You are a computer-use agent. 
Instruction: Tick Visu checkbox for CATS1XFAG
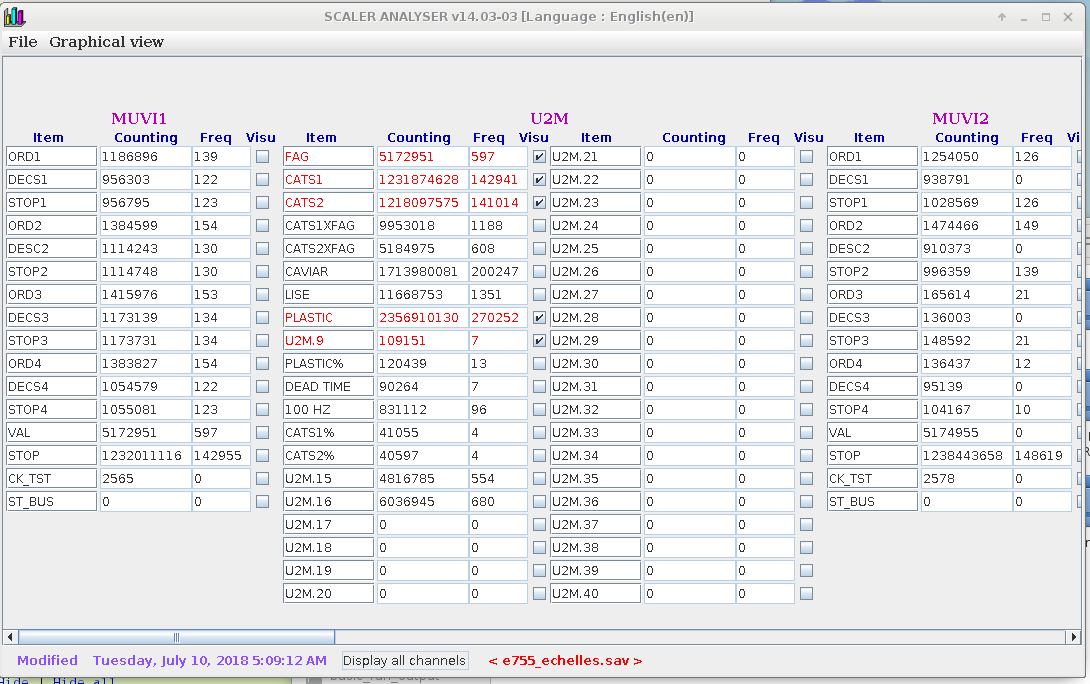(x=539, y=226)
